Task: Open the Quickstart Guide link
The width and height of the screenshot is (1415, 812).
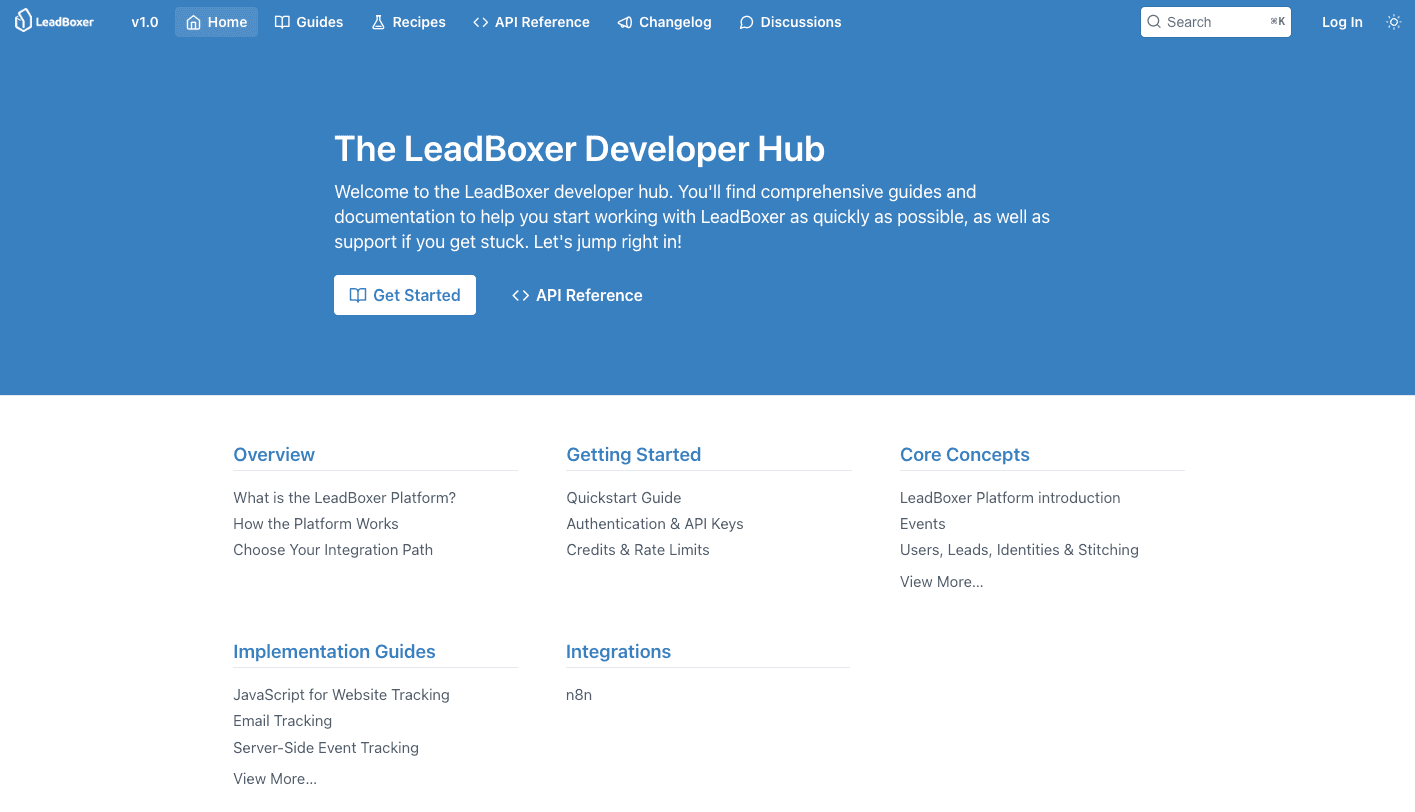Action: (x=624, y=498)
